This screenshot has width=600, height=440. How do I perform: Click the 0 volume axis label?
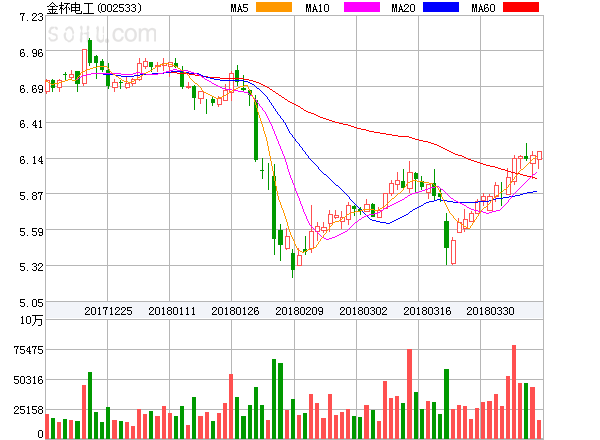(x=41, y=434)
